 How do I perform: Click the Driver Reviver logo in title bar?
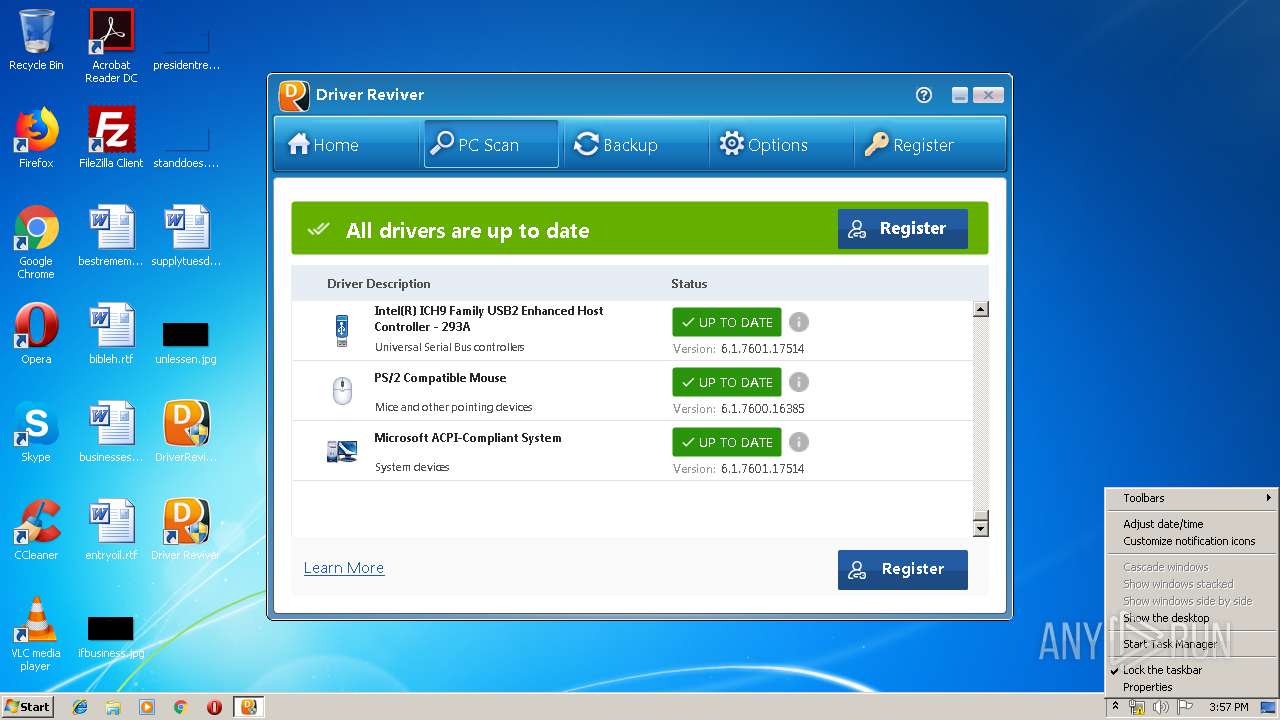pos(294,95)
